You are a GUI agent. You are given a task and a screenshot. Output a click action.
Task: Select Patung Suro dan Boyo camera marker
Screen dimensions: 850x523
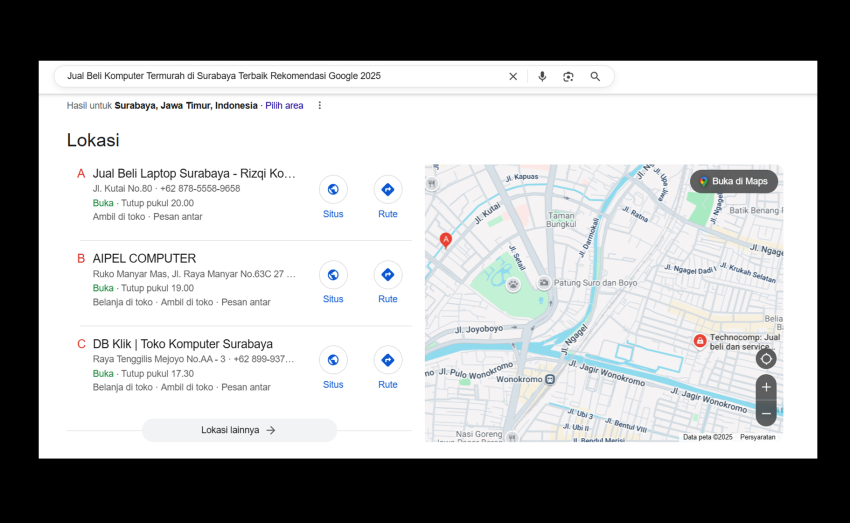click(x=544, y=282)
